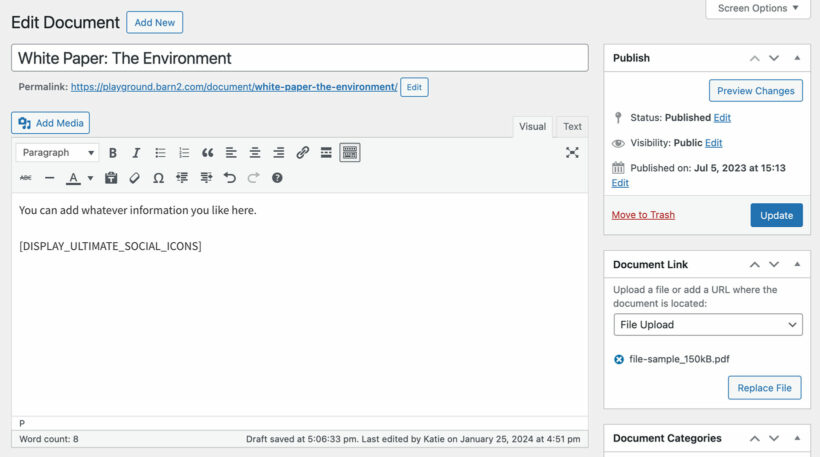The height and width of the screenshot is (457, 820).
Task: Click Move to Trash
Action: [x=643, y=215]
